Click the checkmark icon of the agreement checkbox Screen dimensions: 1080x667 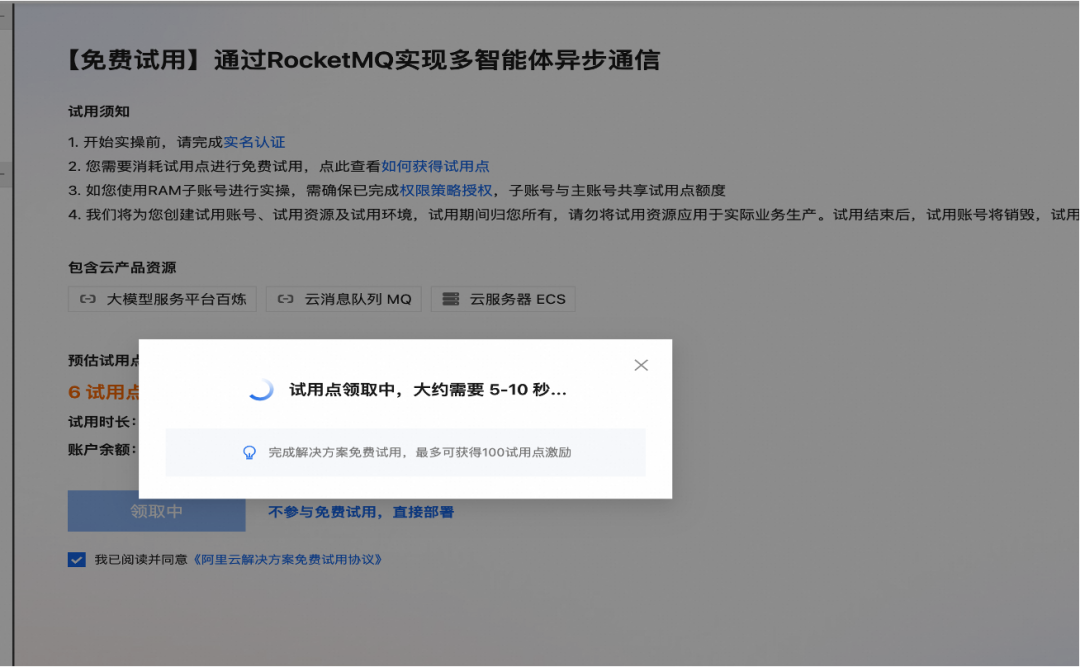tap(77, 559)
